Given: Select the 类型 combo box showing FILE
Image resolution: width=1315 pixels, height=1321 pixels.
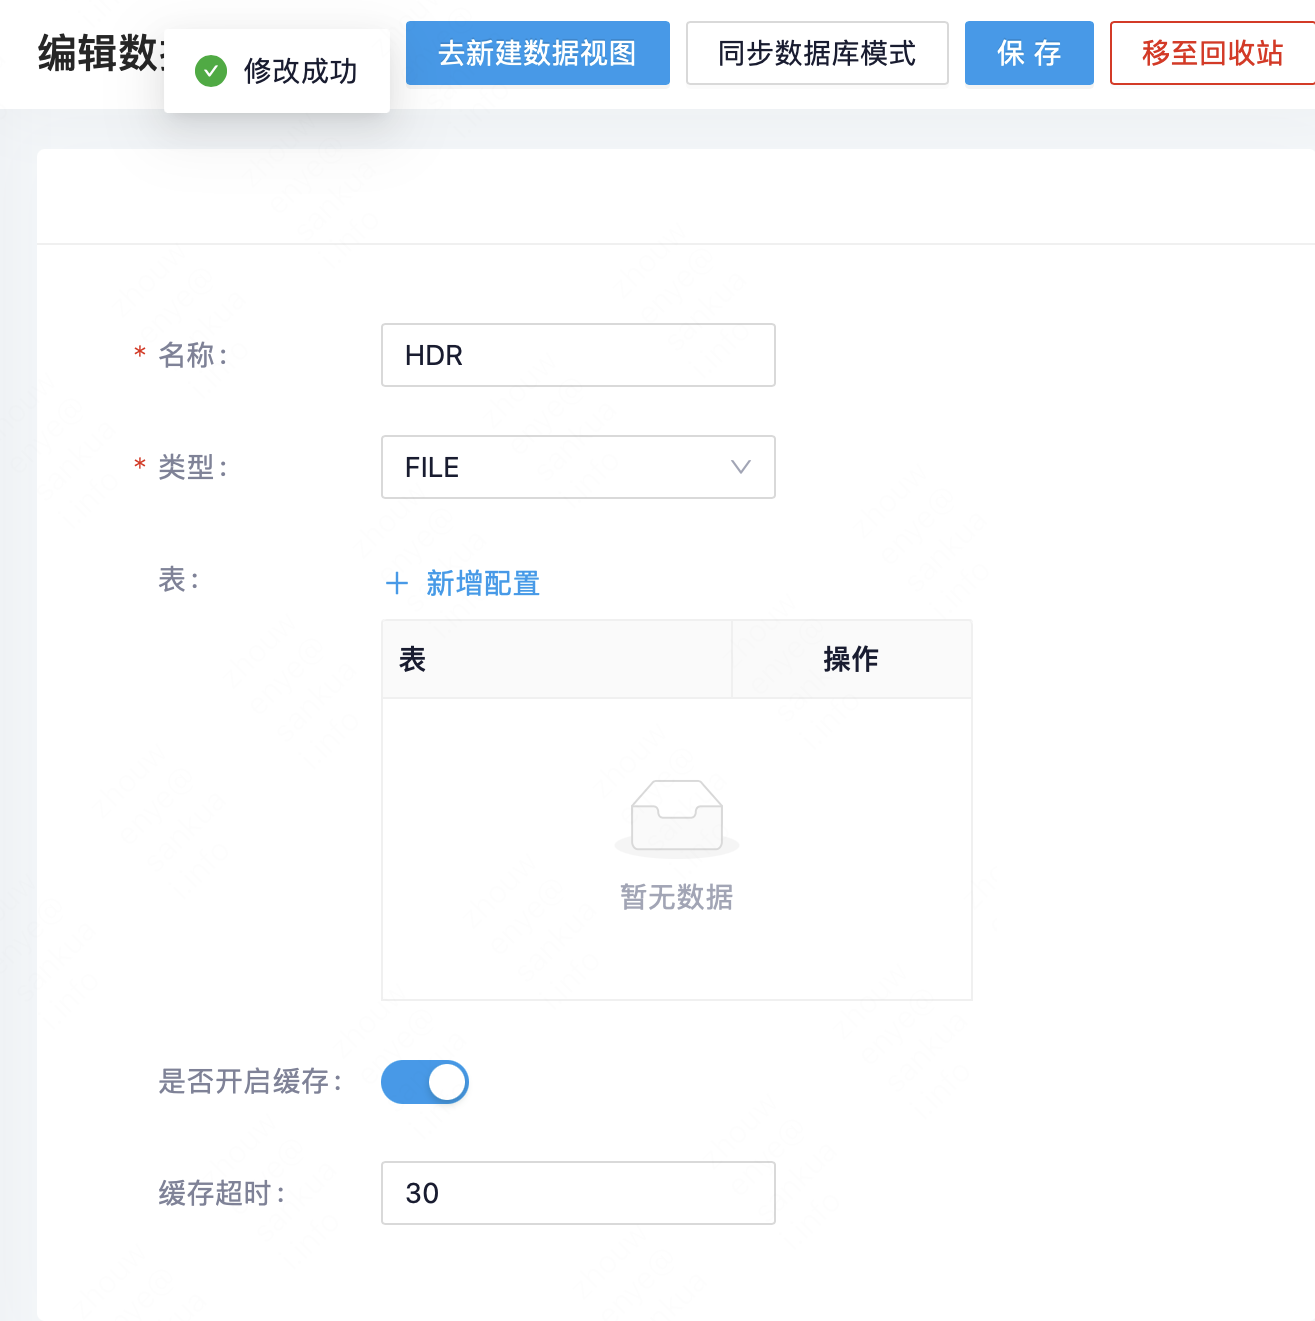Looking at the screenshot, I should (x=578, y=467).
